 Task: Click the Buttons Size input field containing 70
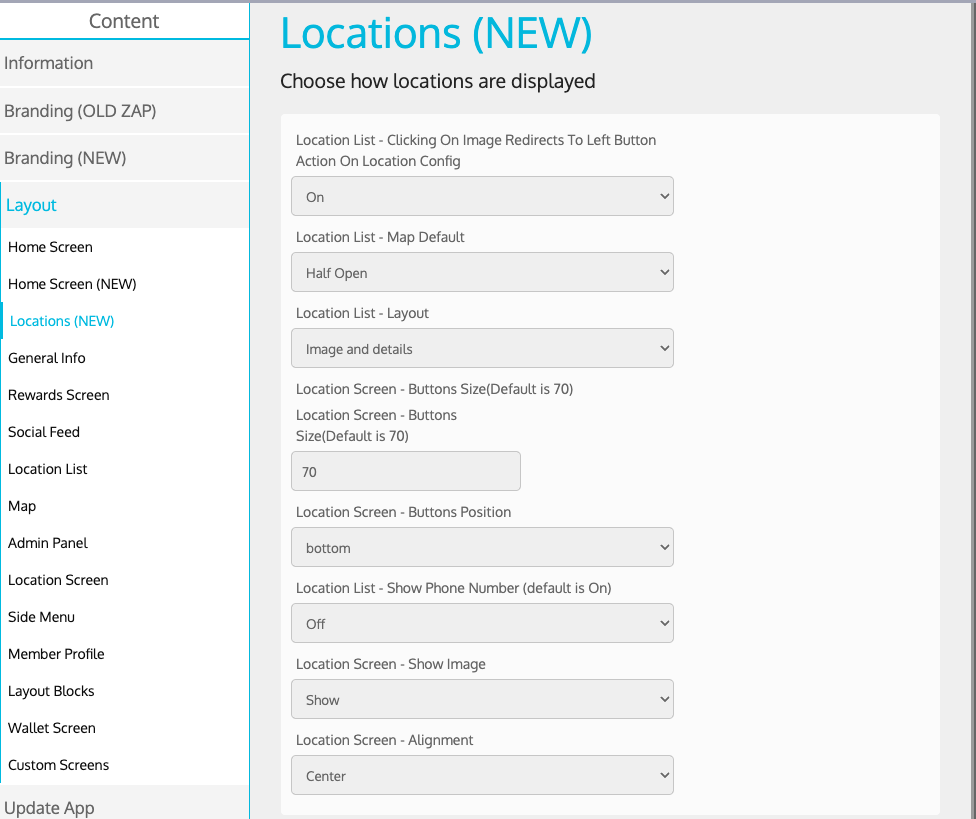(x=406, y=471)
